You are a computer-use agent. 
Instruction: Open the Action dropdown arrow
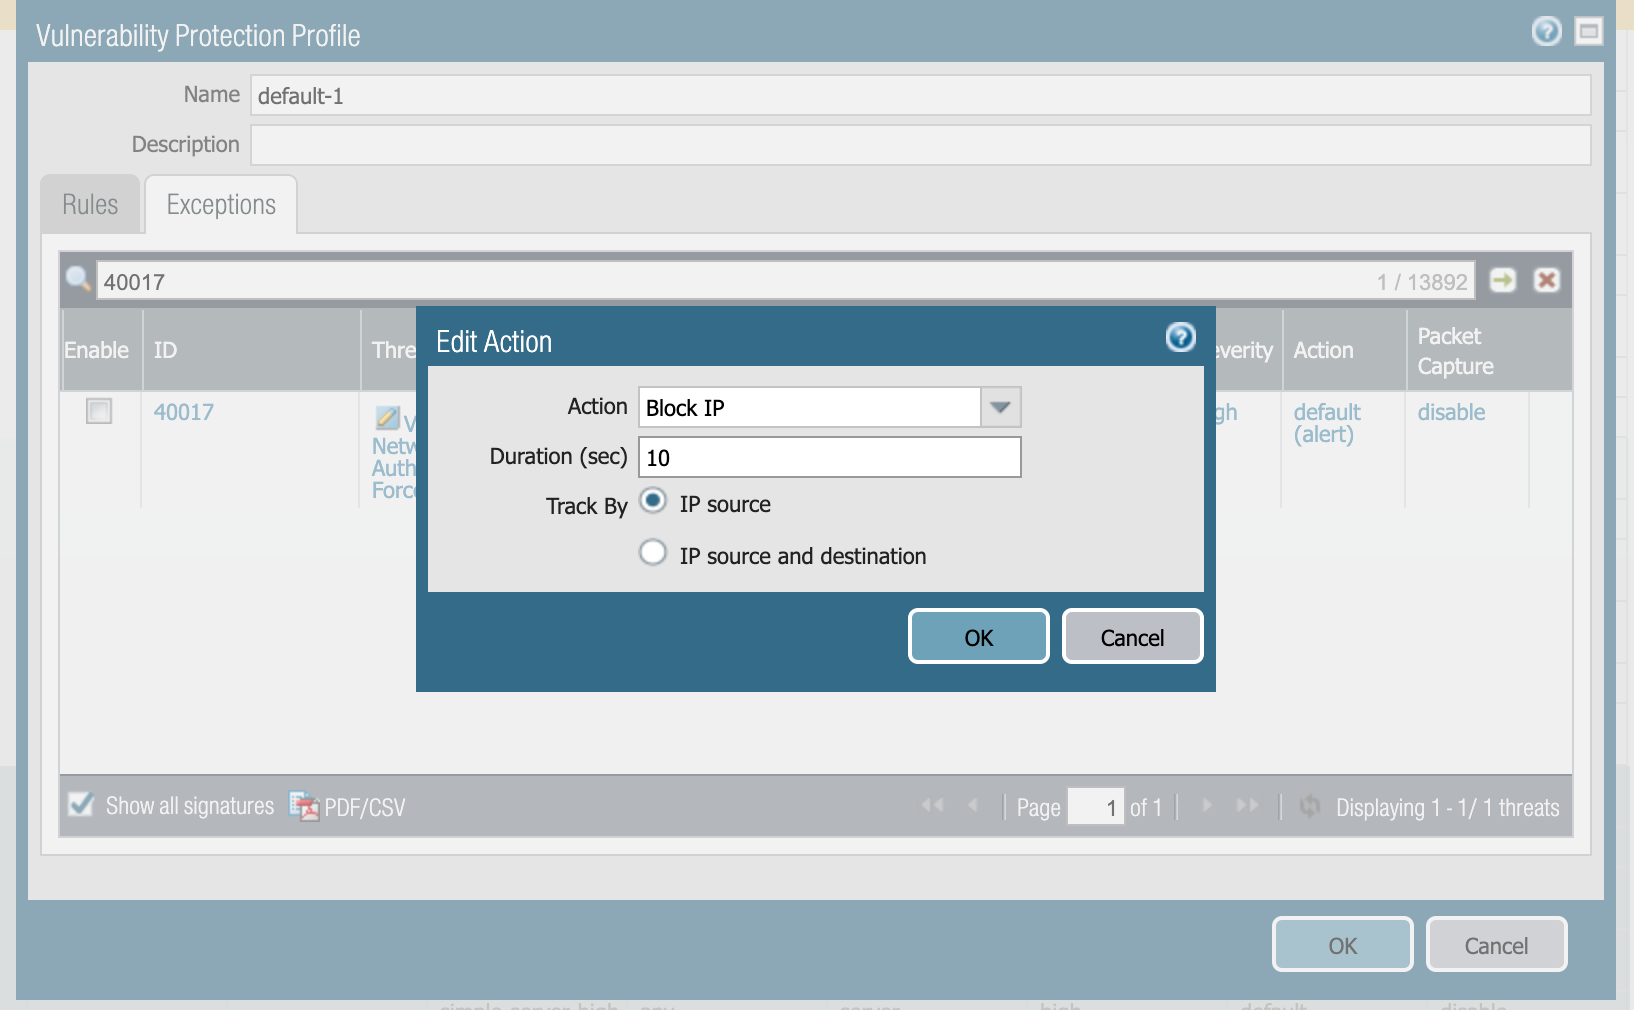pos(1001,407)
